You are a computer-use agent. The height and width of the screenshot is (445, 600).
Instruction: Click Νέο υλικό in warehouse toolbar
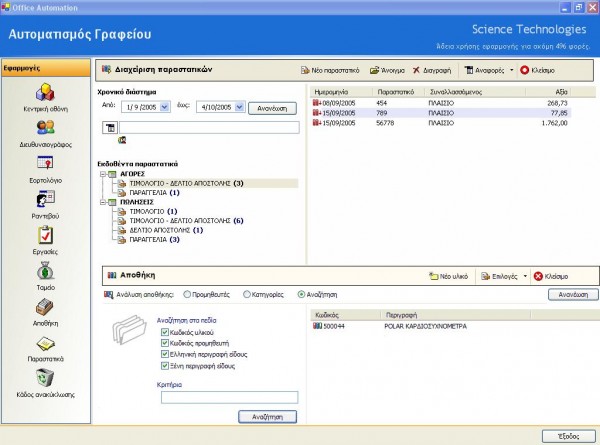point(448,276)
